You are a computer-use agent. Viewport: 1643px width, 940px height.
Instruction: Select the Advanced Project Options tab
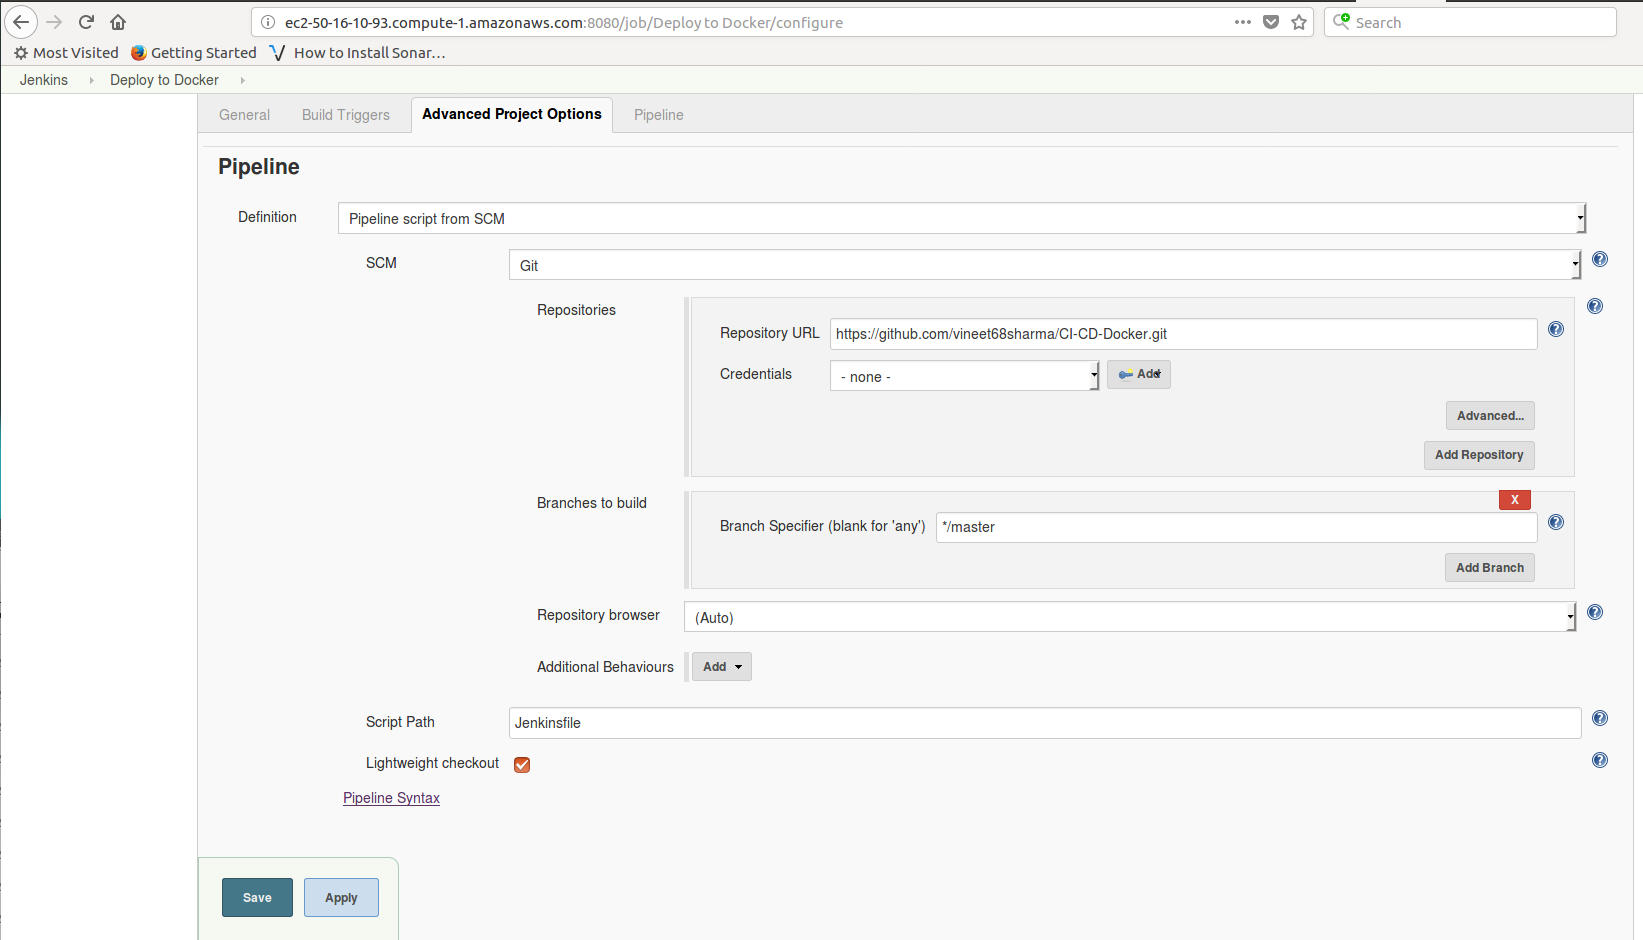coord(512,114)
